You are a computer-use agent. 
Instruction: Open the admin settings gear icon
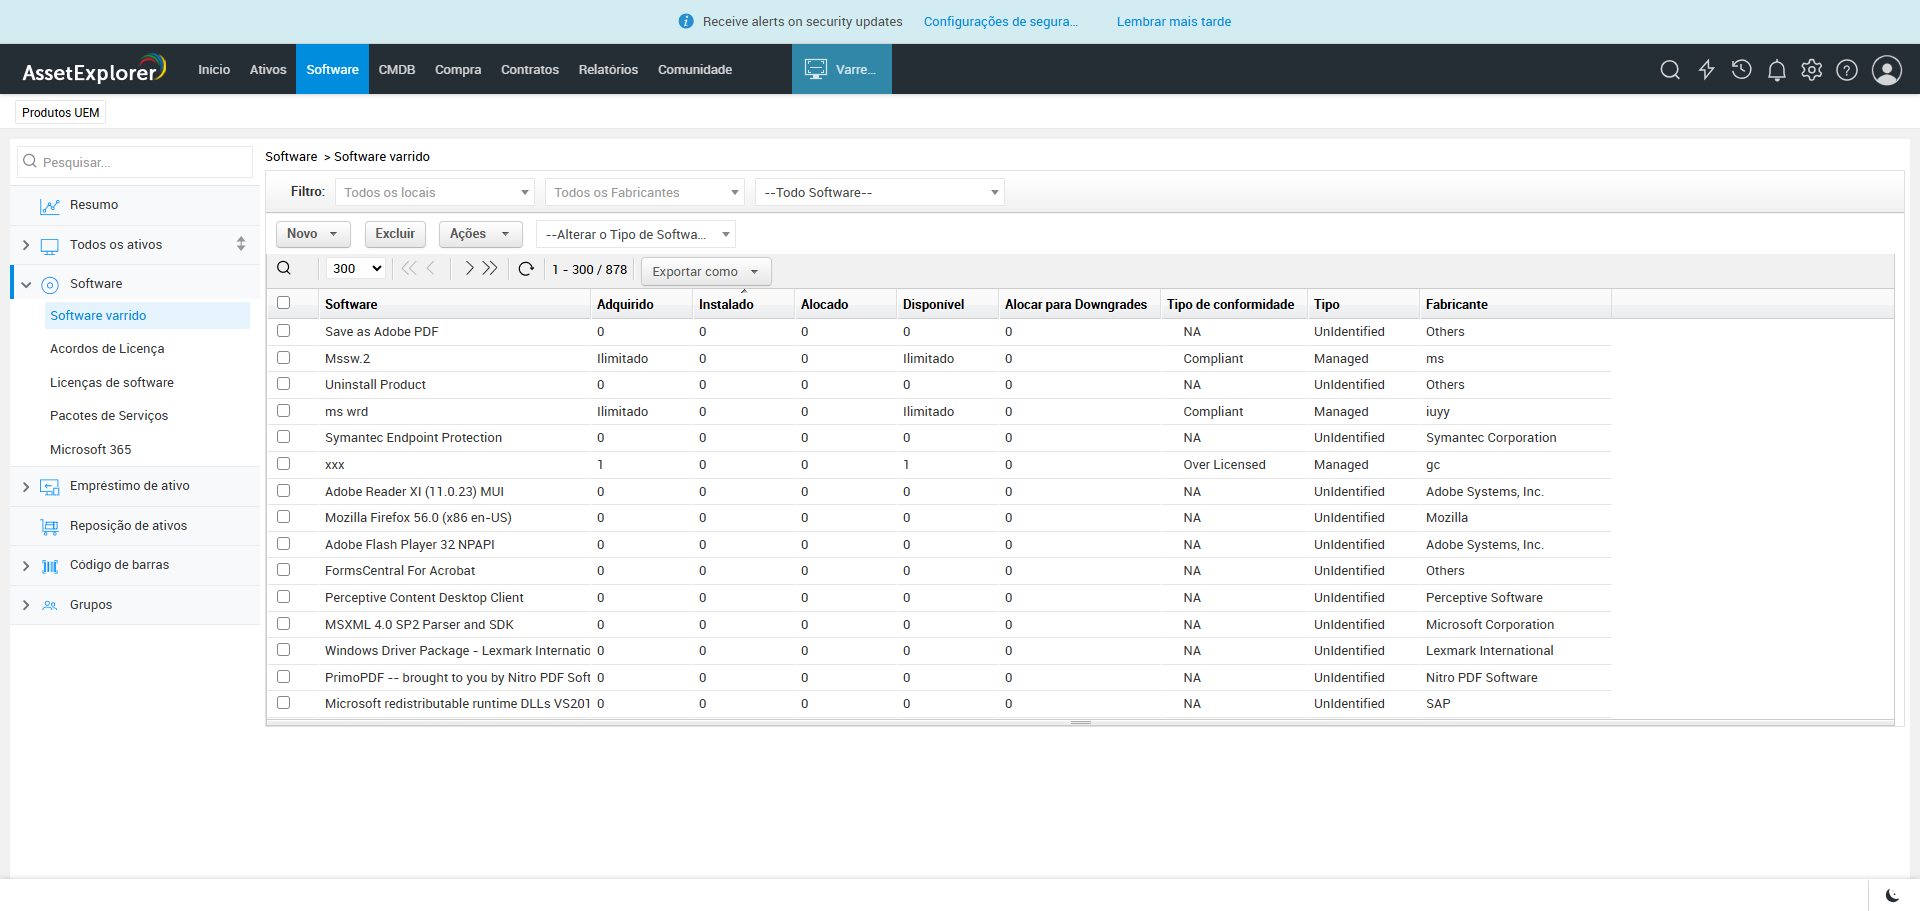click(1811, 70)
